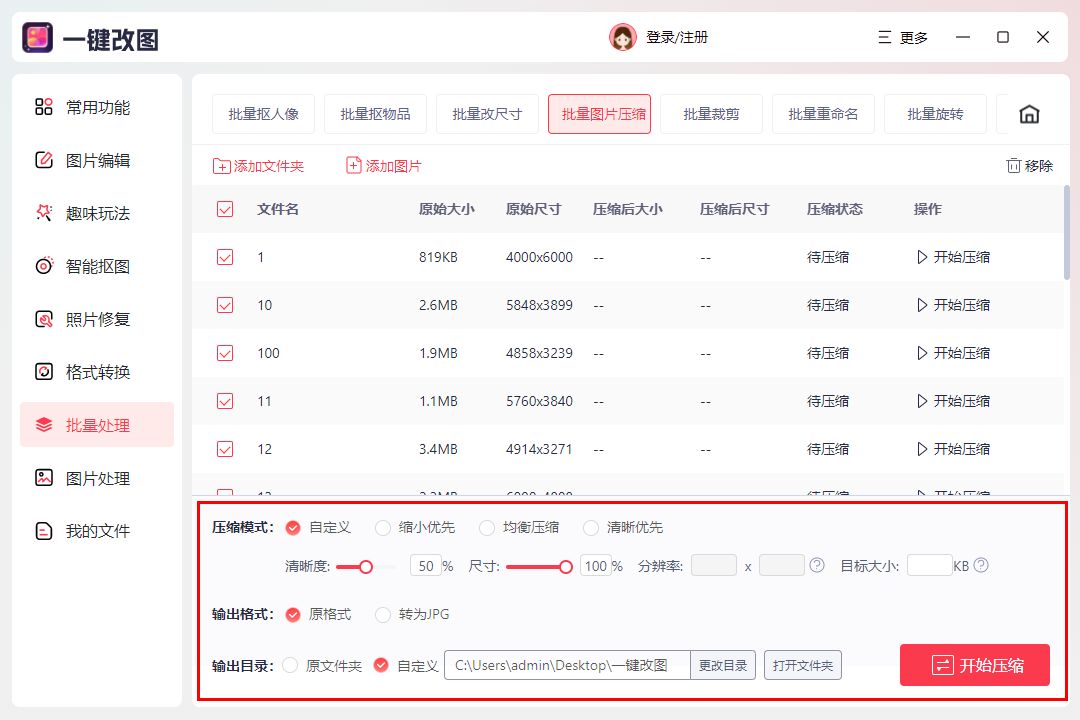
Task: Switch to the 批量改尺寸 tab
Action: point(487,114)
